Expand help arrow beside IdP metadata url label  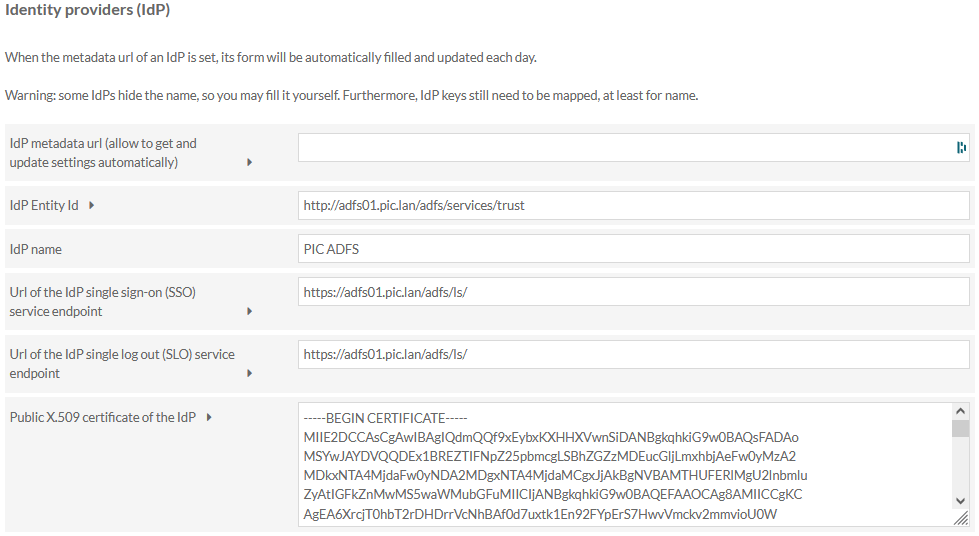tap(249, 162)
